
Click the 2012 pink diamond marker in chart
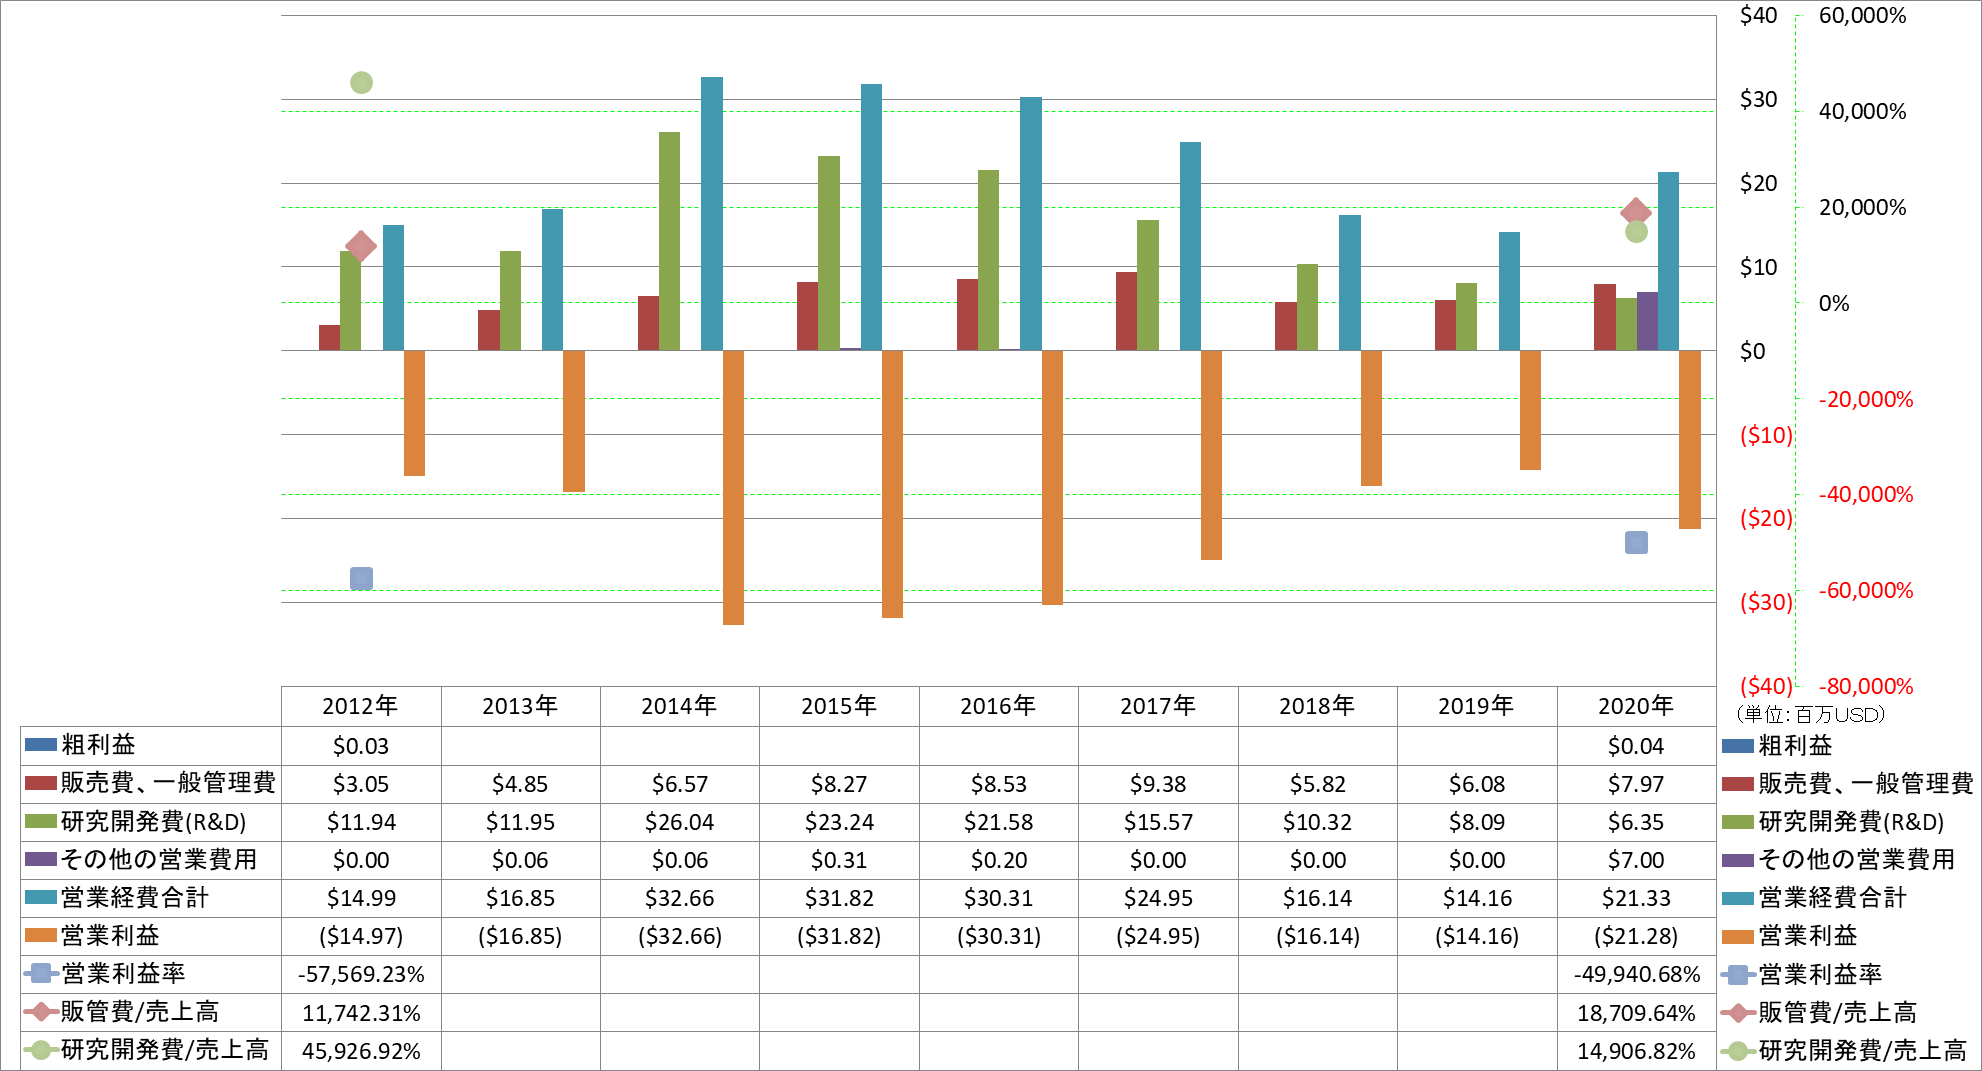(361, 246)
